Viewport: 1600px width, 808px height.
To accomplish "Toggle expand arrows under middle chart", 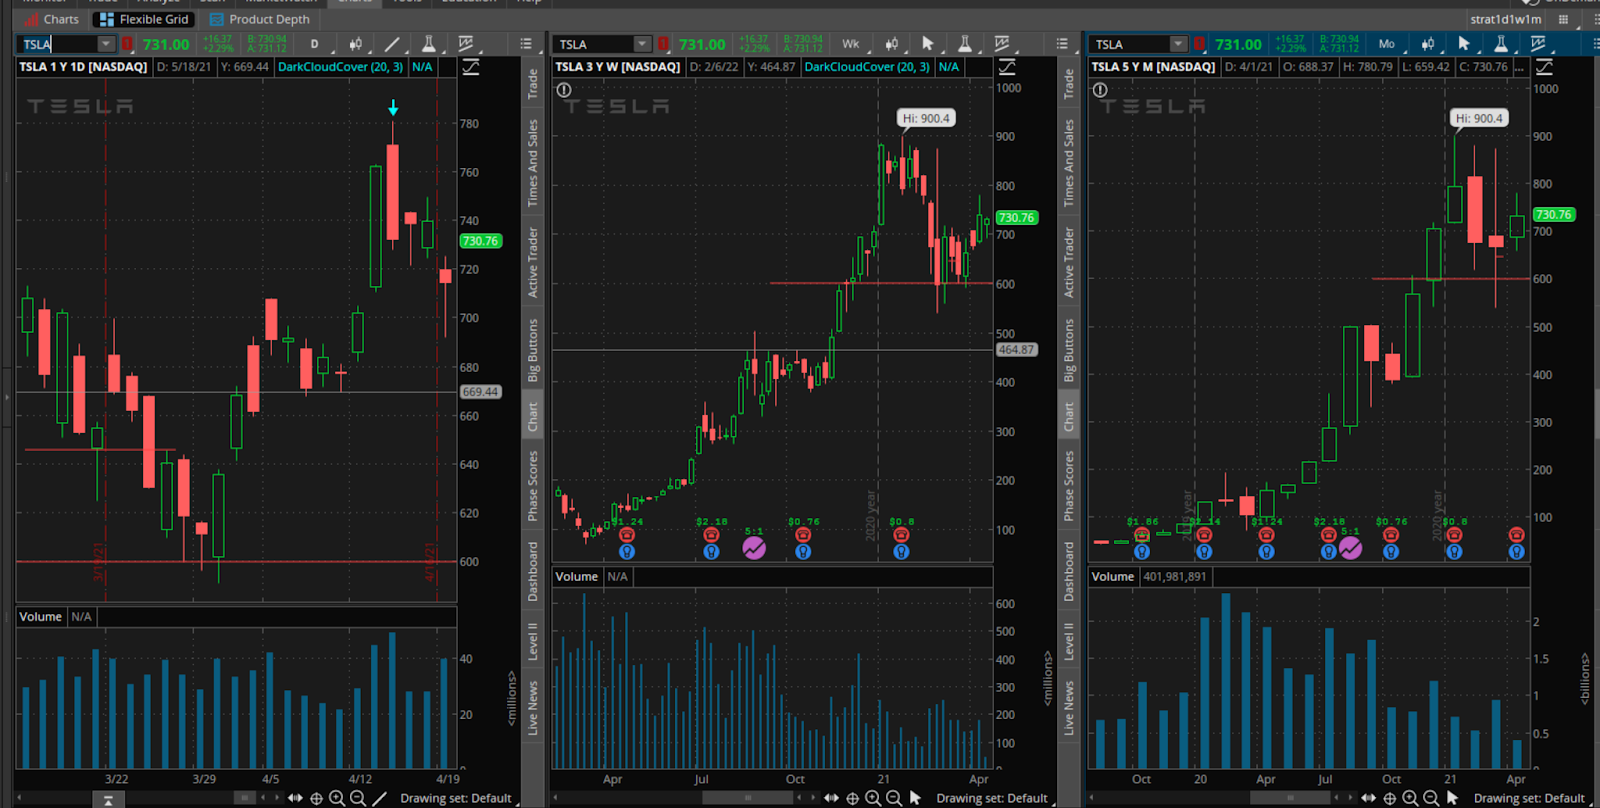I will pyautogui.click(x=831, y=798).
